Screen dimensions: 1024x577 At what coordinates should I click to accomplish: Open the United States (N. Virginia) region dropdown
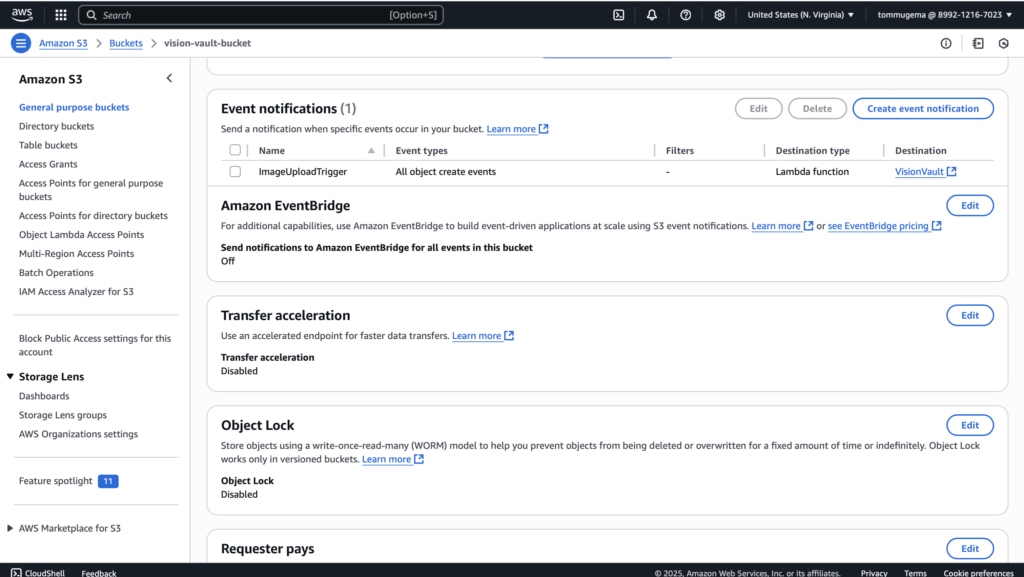coord(800,15)
